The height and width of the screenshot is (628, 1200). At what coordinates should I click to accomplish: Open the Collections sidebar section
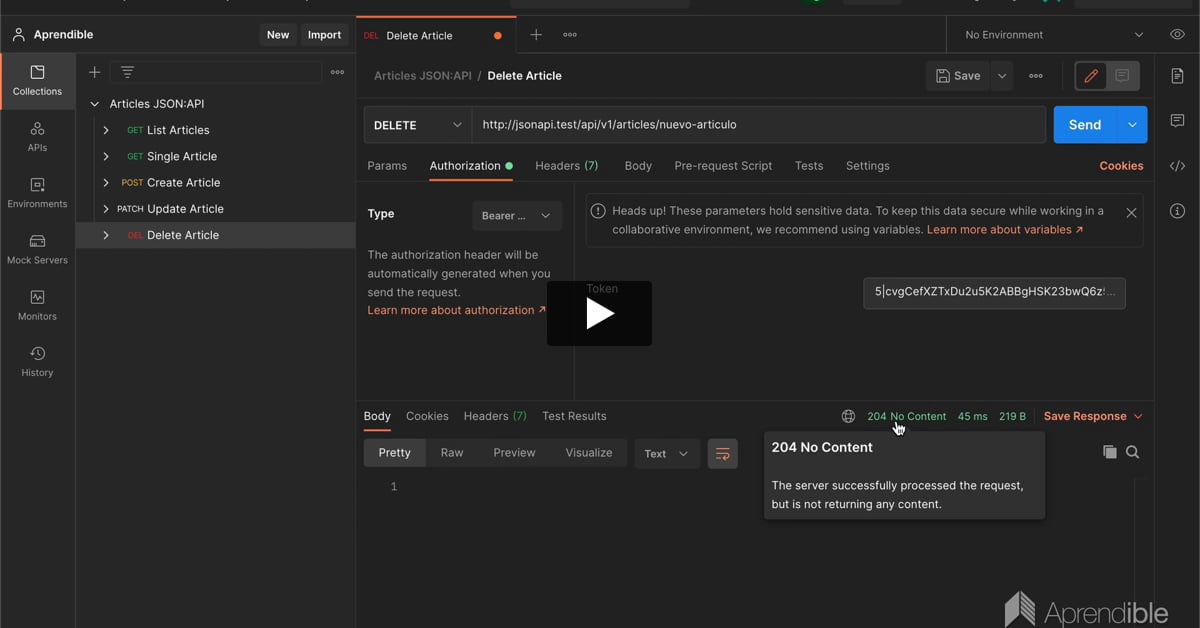point(37,81)
